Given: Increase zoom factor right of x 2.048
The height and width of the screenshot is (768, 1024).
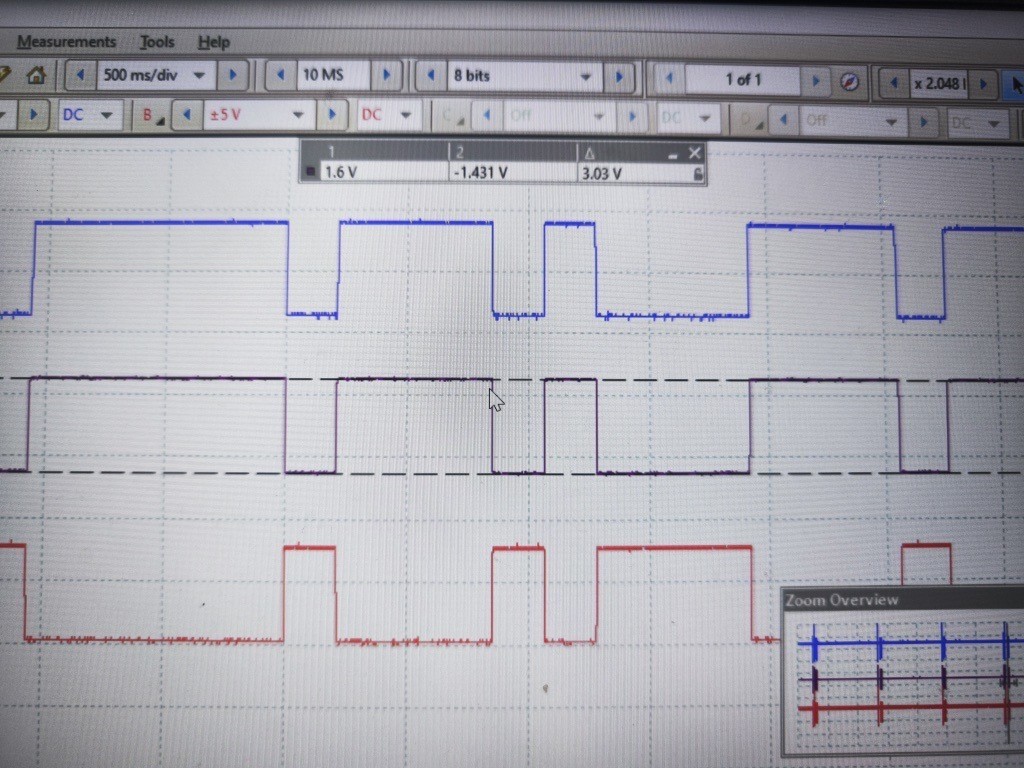Looking at the screenshot, I should [983, 84].
